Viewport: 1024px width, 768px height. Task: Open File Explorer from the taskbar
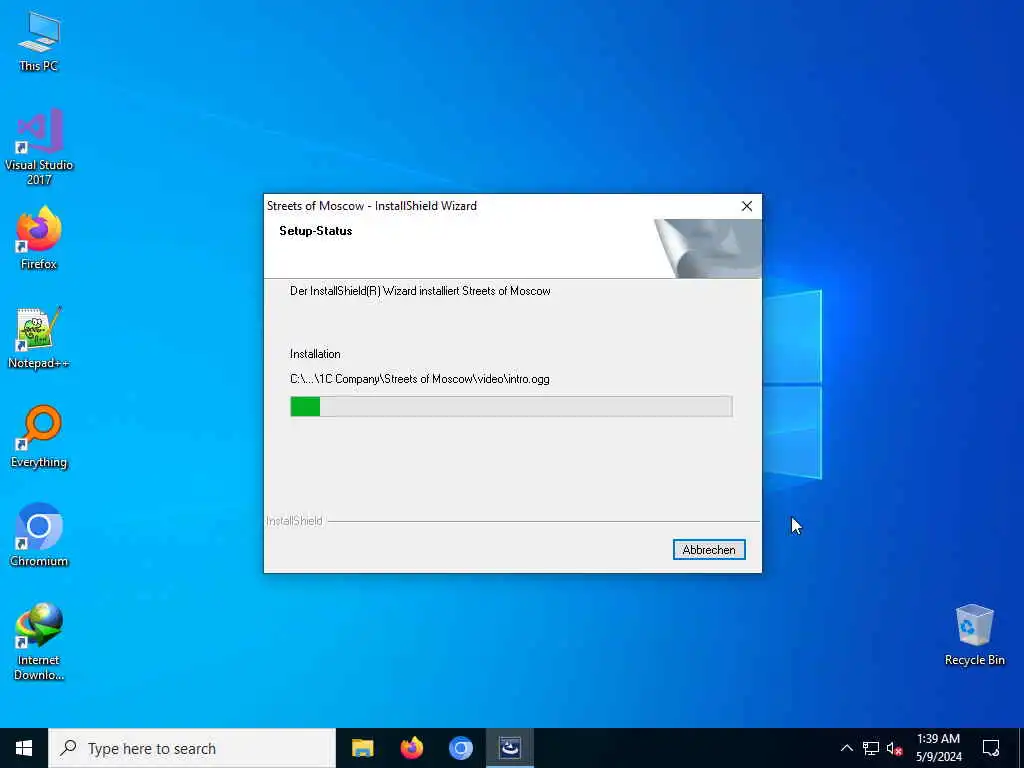point(362,748)
